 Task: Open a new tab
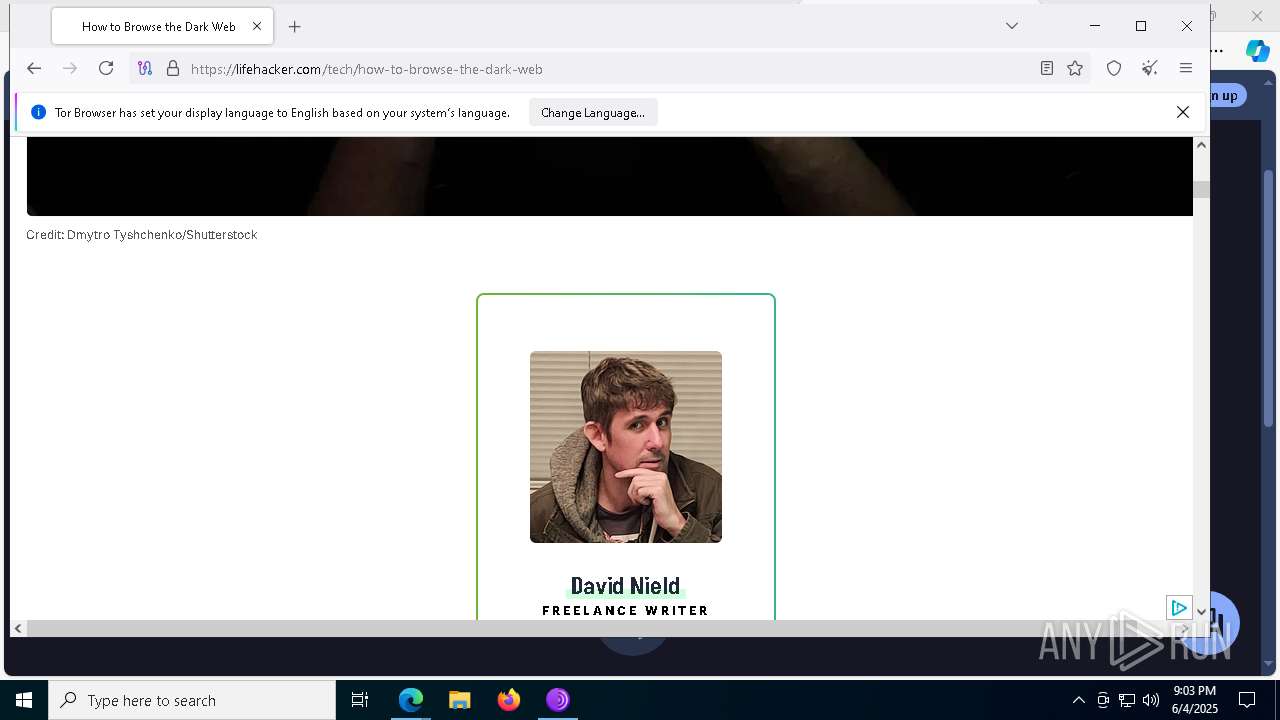pyautogui.click(x=295, y=27)
